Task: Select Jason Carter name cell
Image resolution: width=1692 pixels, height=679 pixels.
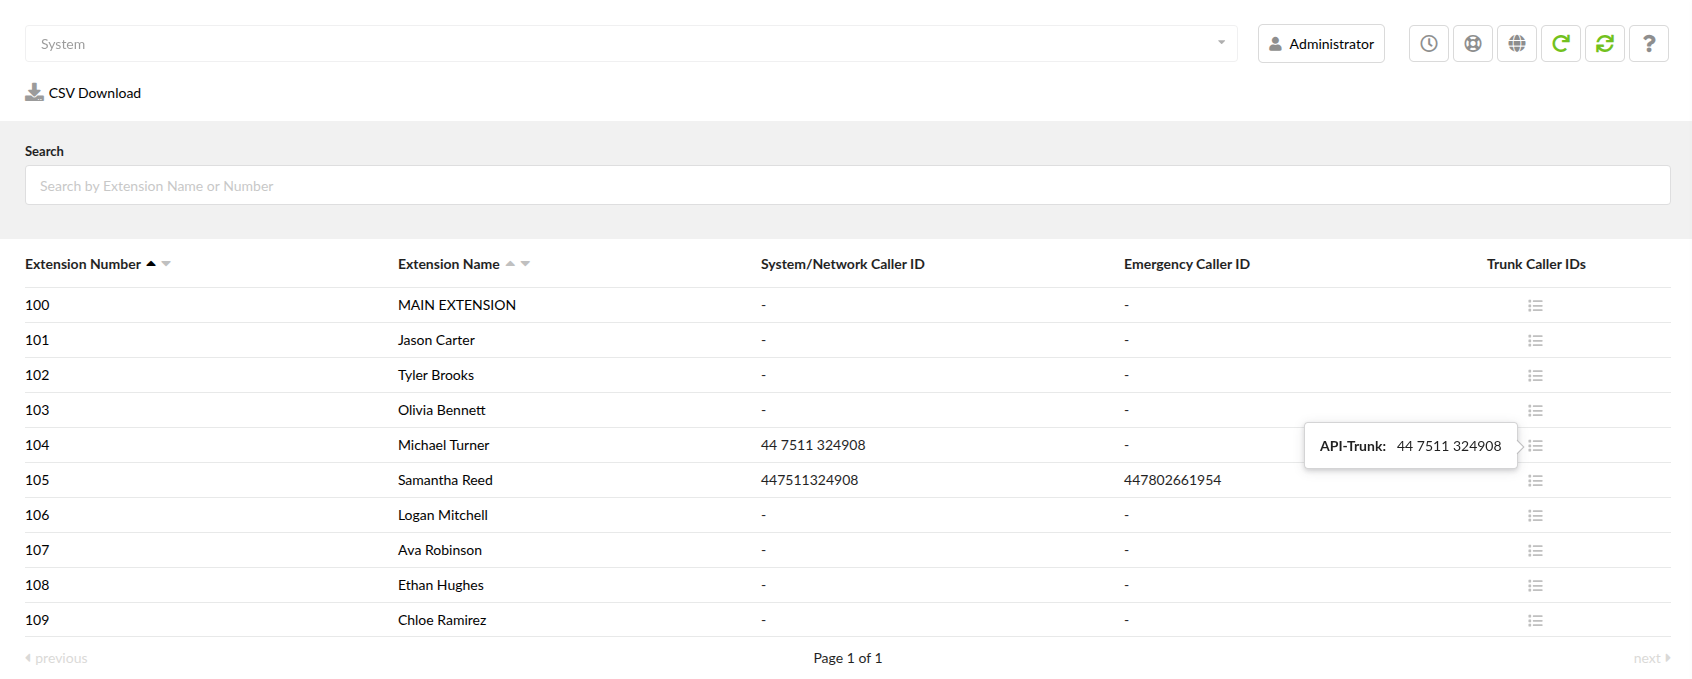Action: [x=436, y=340]
